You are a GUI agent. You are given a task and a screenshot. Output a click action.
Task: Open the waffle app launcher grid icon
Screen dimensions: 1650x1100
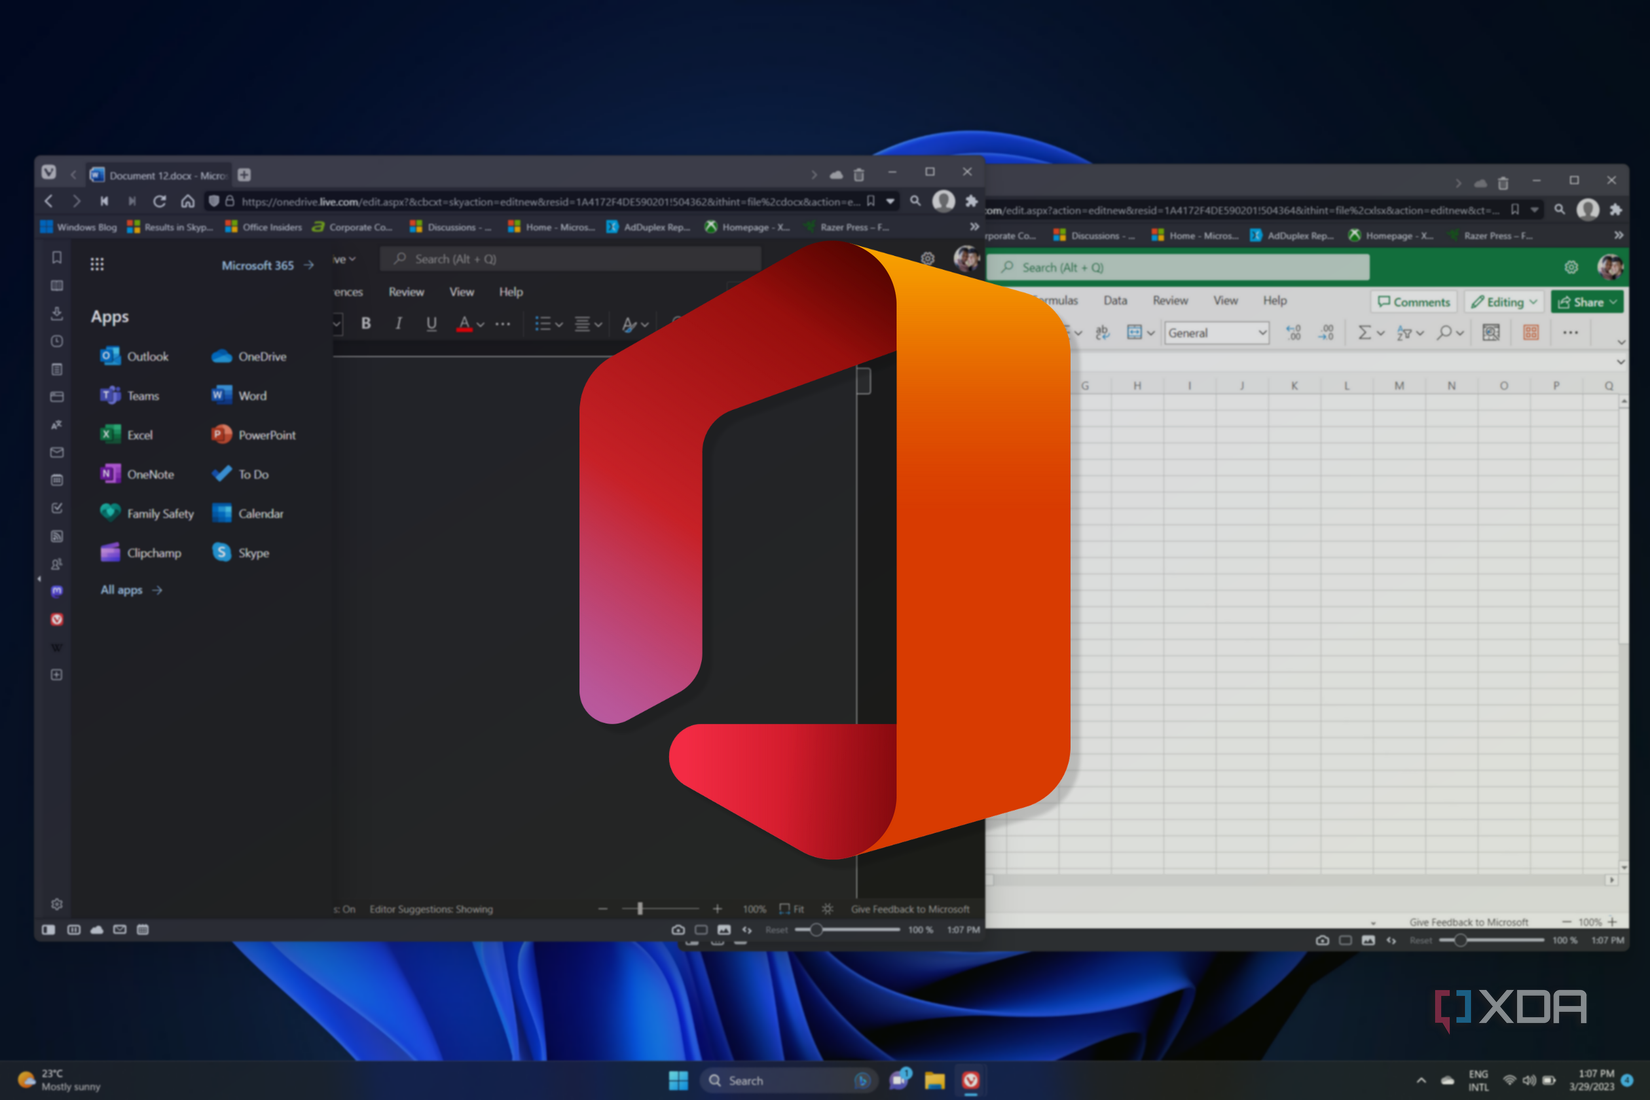[x=97, y=263]
